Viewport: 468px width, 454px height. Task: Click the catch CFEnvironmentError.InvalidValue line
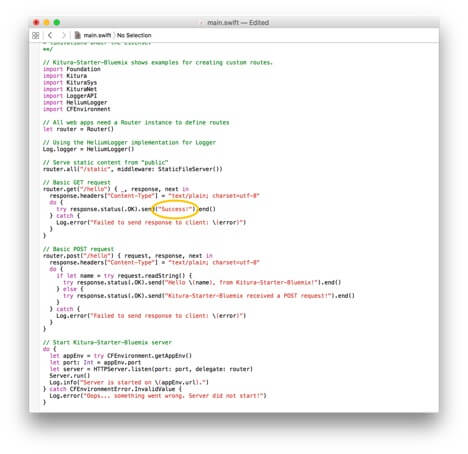112,389
